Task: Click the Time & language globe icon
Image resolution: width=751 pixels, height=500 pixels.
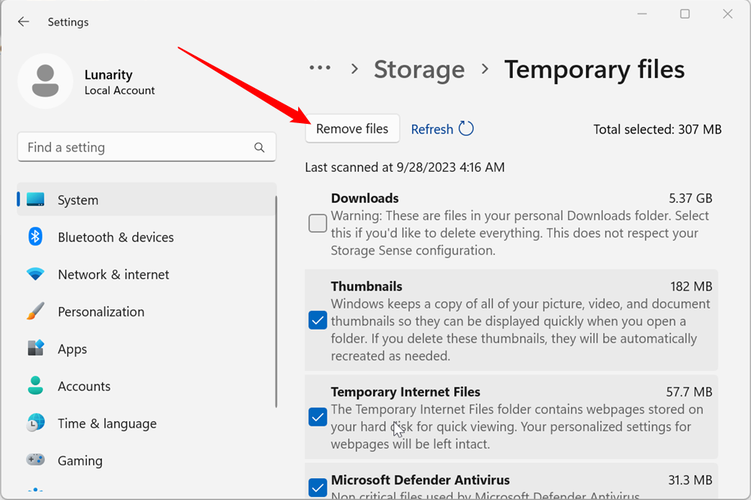Action: 36,423
